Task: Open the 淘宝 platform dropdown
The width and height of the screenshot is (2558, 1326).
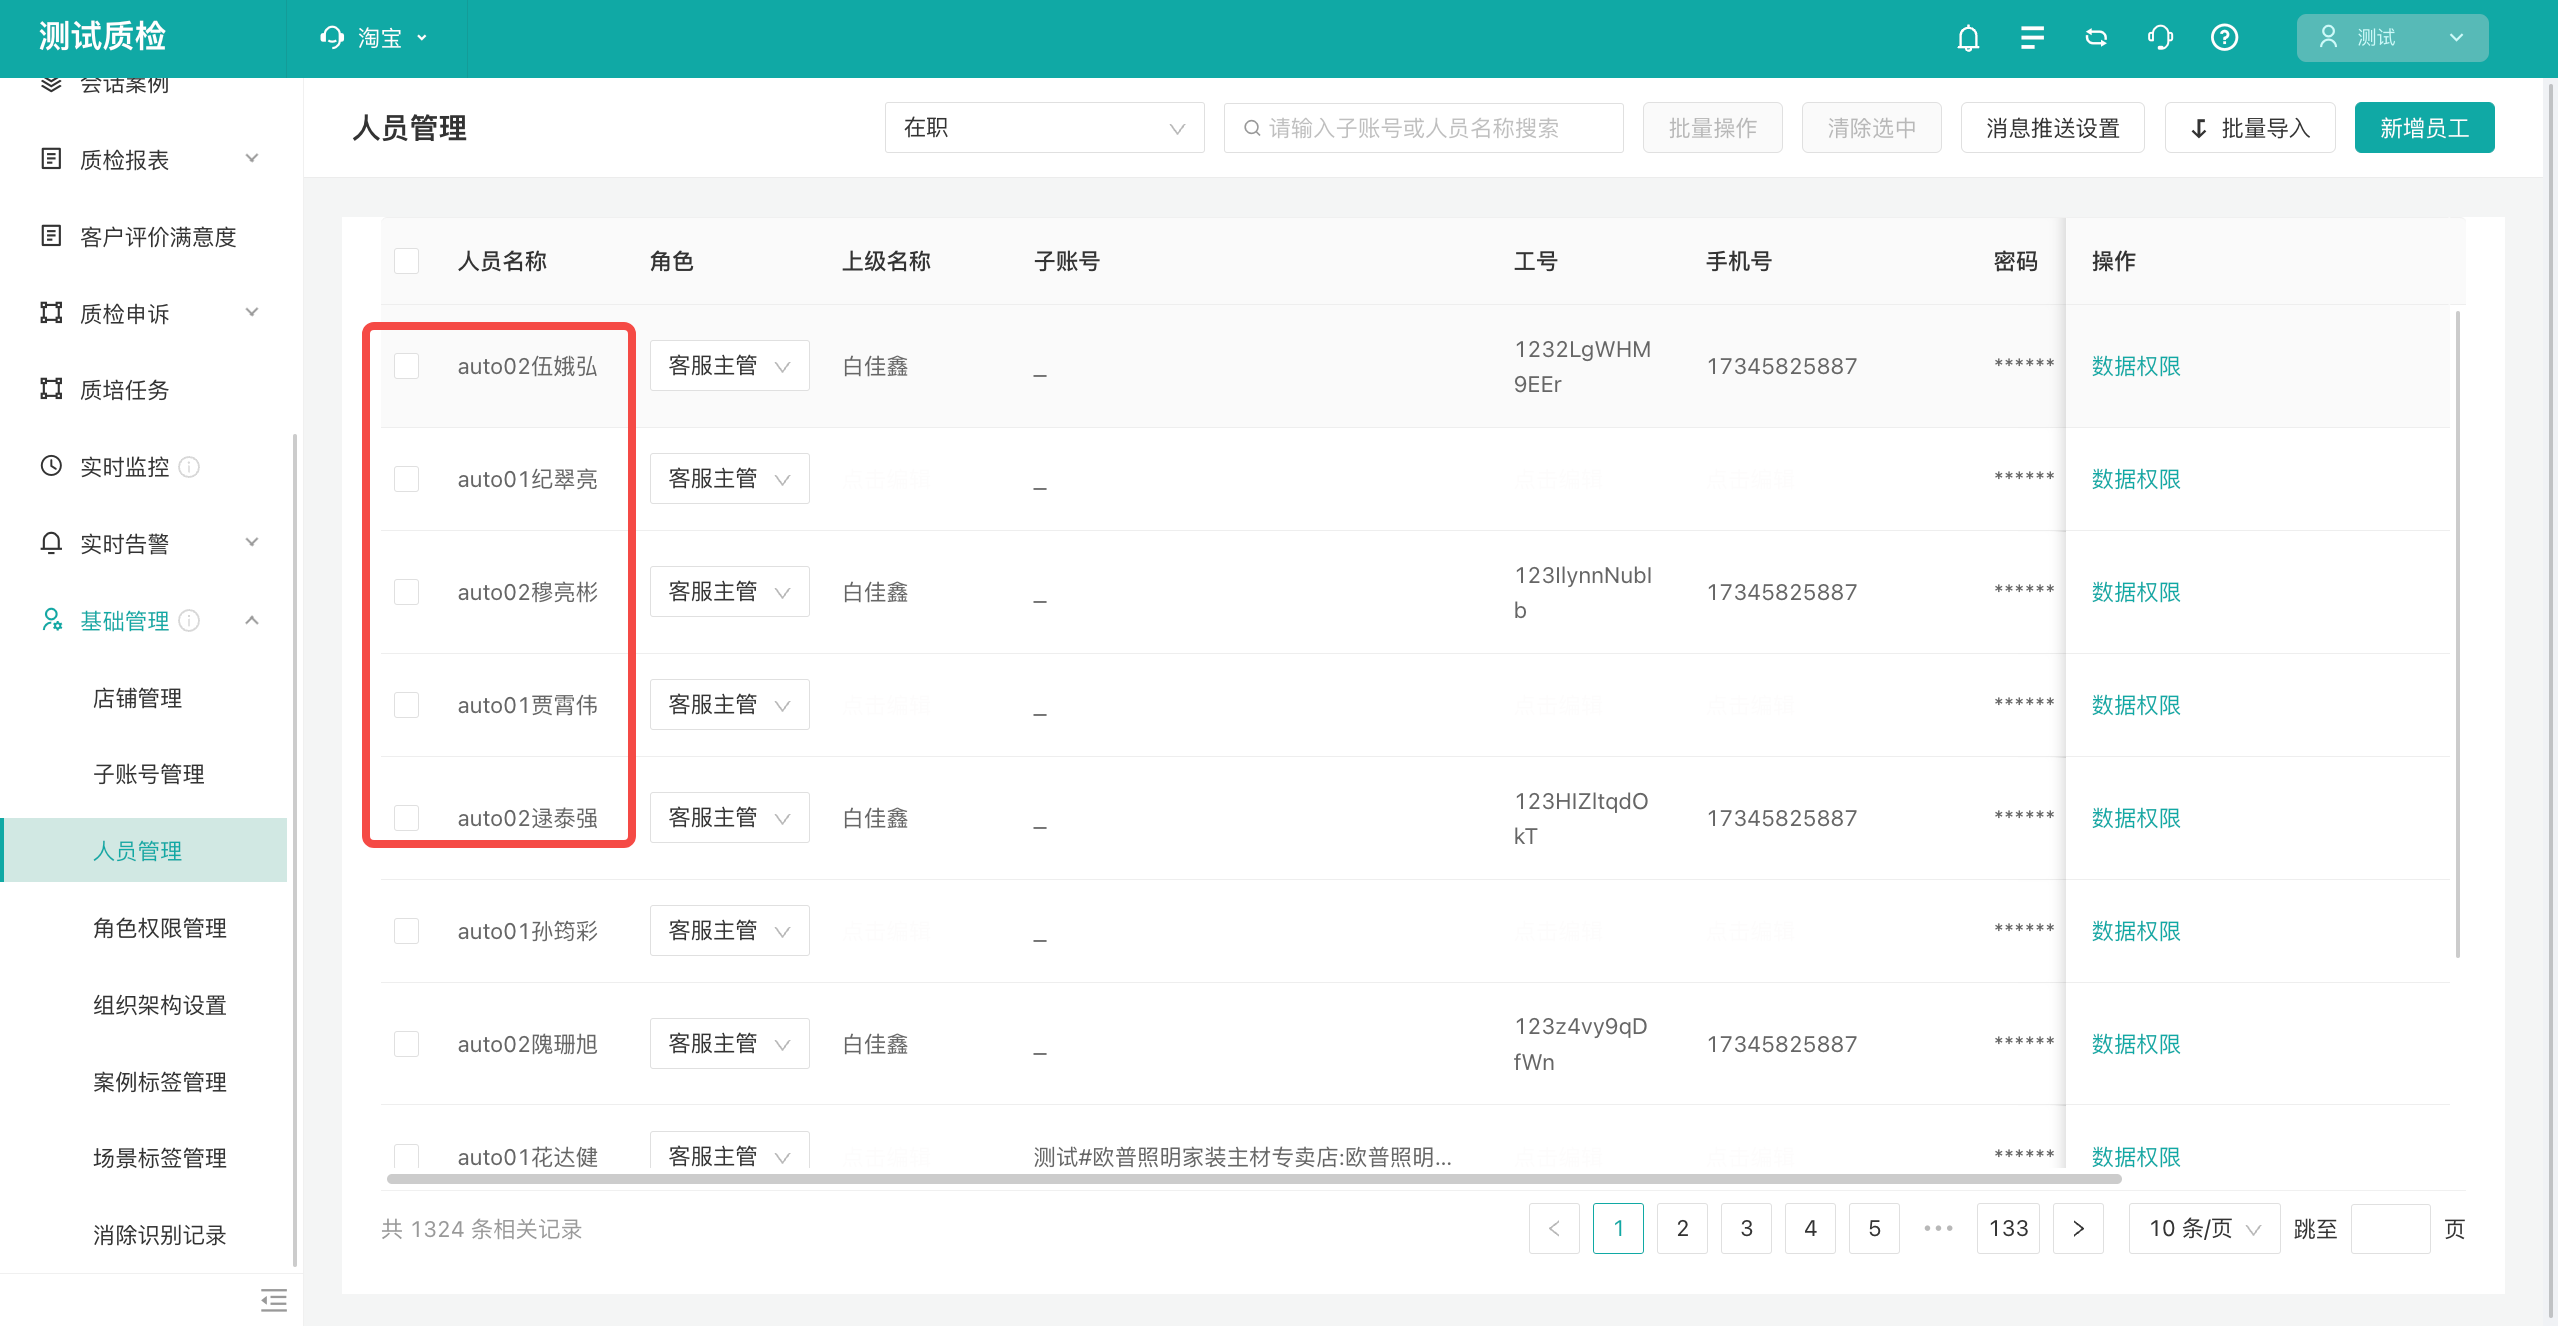Action: coord(377,38)
